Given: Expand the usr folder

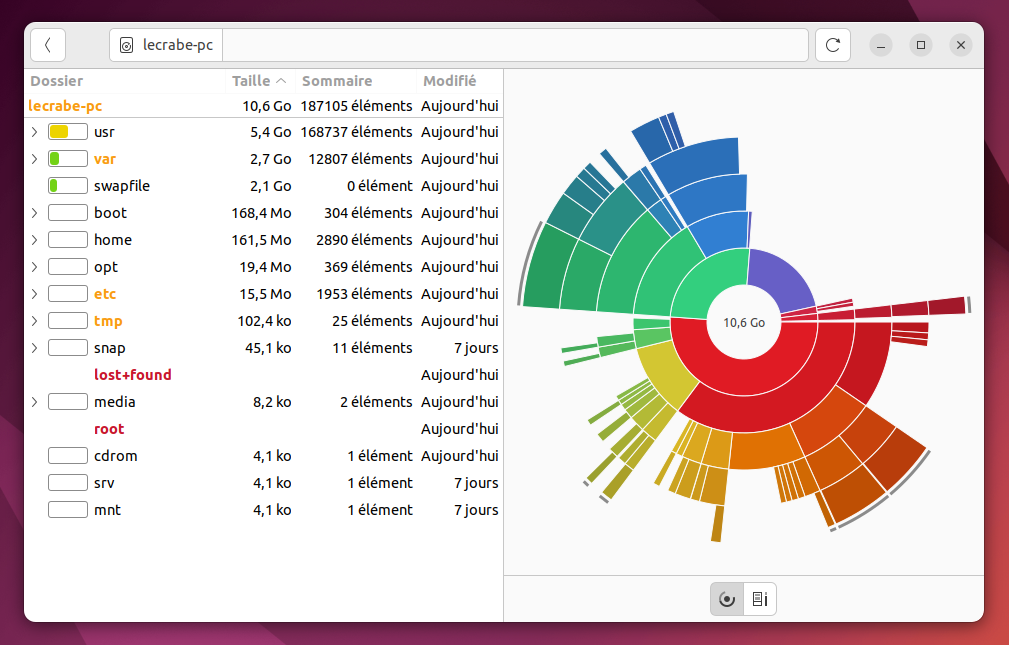Looking at the screenshot, I should point(35,132).
